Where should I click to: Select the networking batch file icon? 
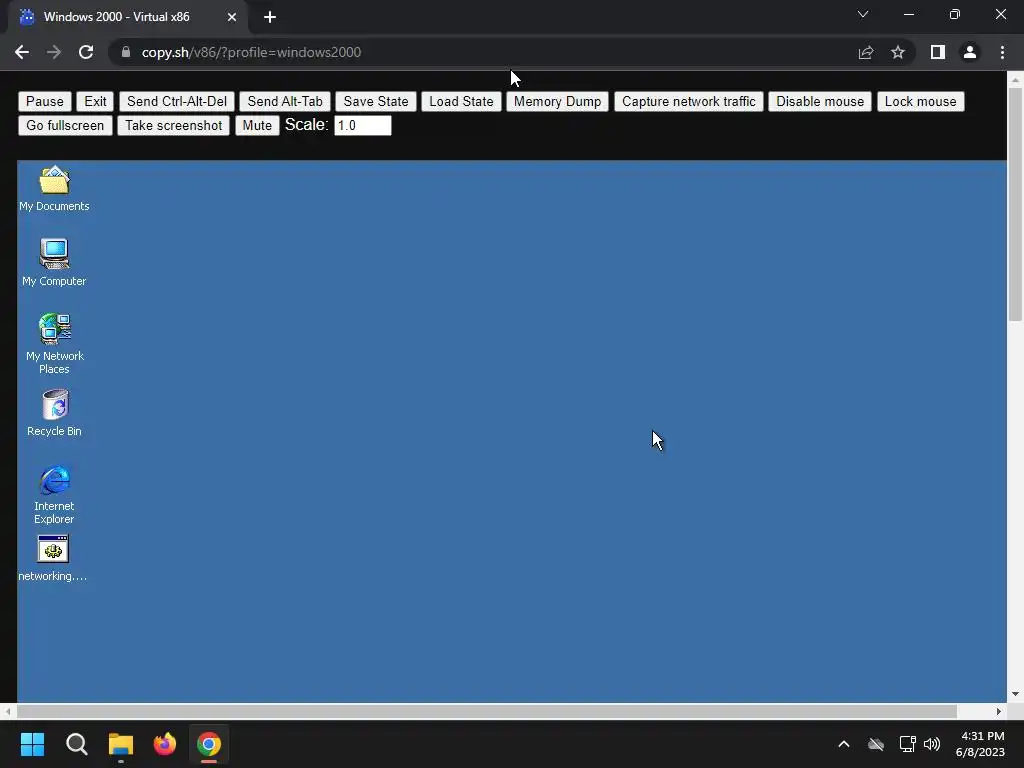53,558
